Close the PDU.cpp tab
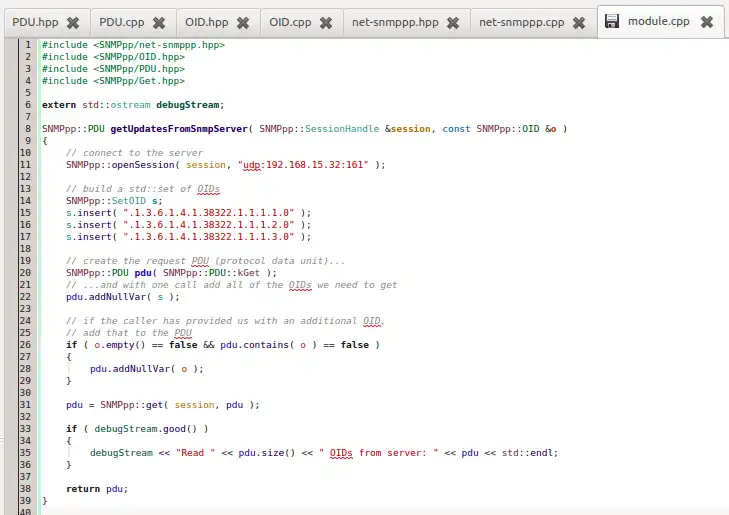Viewport: 729px width, 515px height. 159,23
